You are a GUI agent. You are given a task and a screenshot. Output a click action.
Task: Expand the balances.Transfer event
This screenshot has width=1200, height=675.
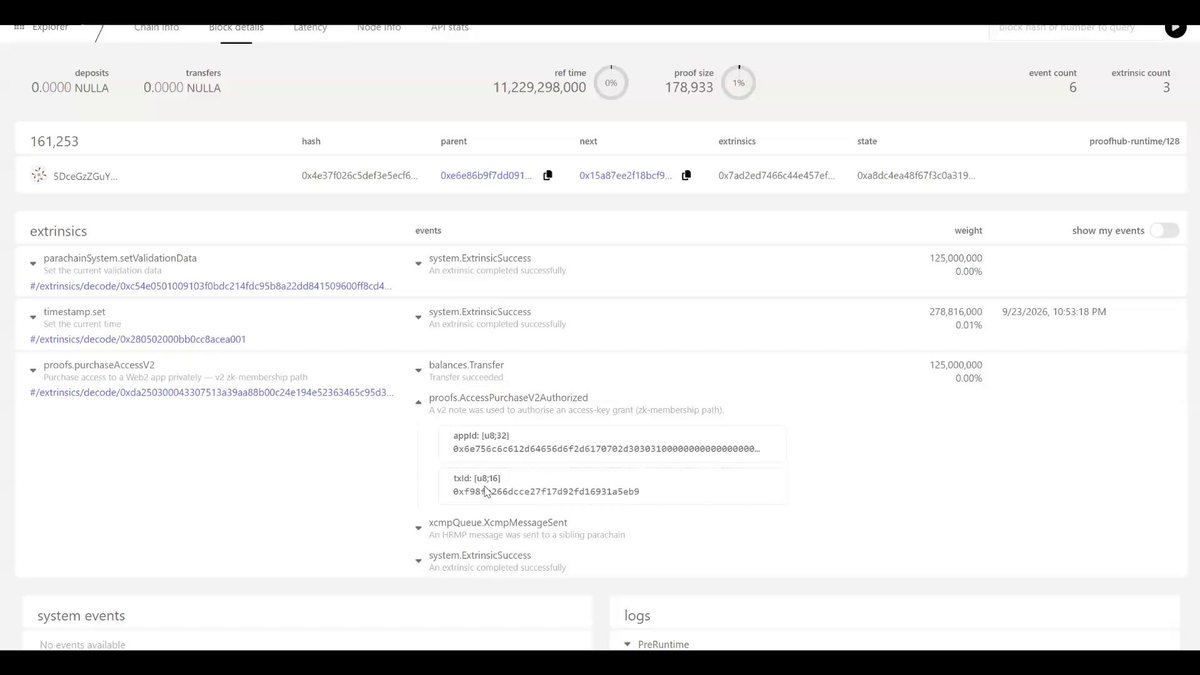[419, 371]
